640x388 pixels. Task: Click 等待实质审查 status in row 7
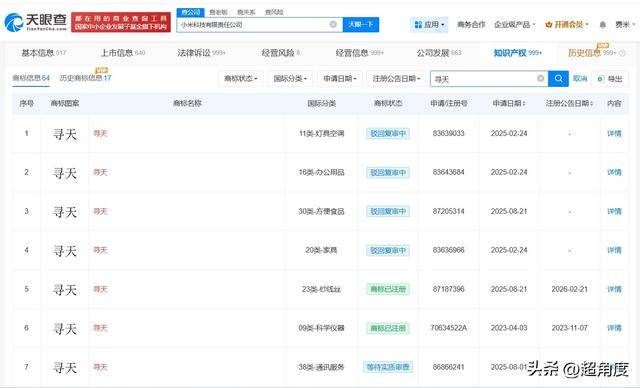click(388, 367)
